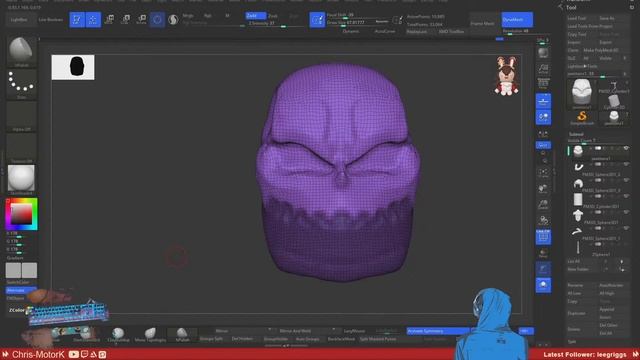Image resolution: width=640 pixels, height=360 pixels.
Task: Select the Move Topological brush icon
Action: click(150, 334)
